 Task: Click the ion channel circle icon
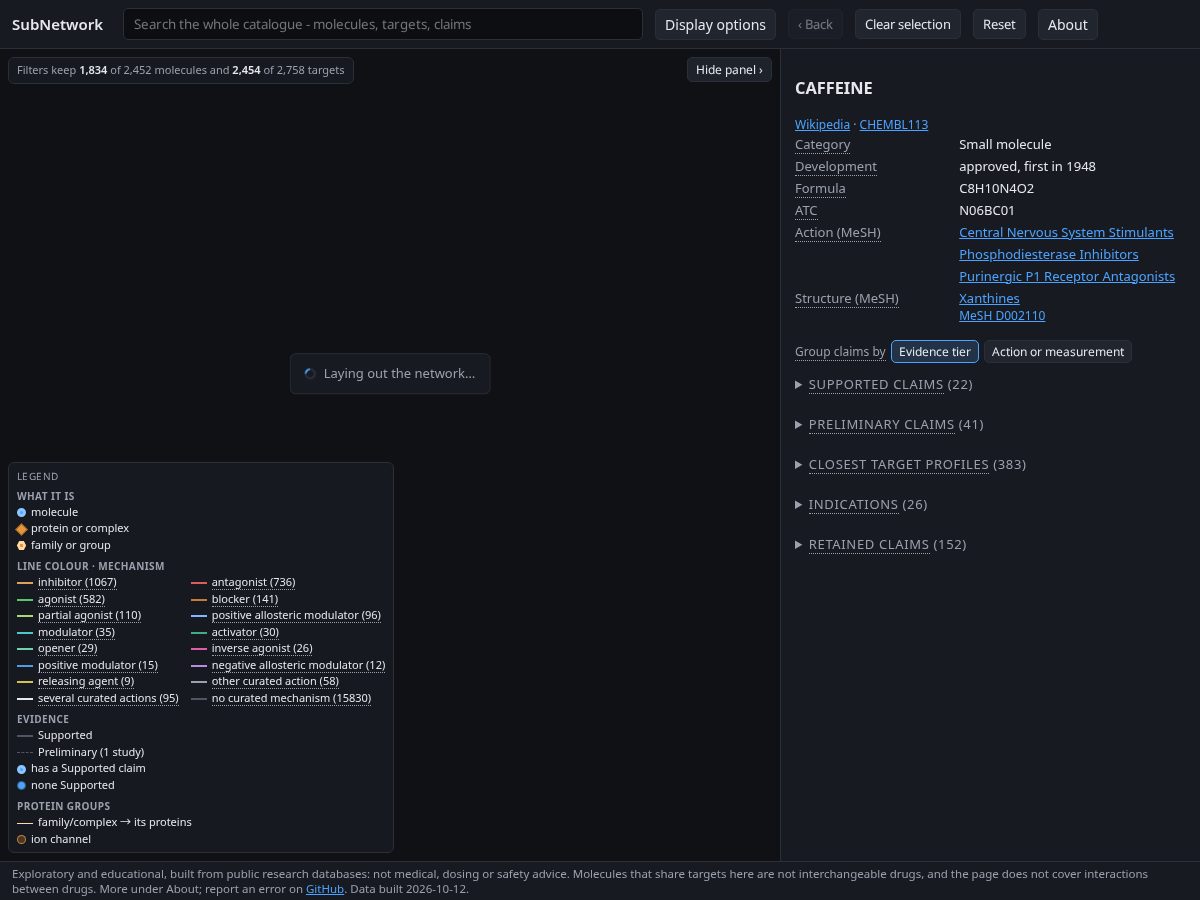pos(22,840)
